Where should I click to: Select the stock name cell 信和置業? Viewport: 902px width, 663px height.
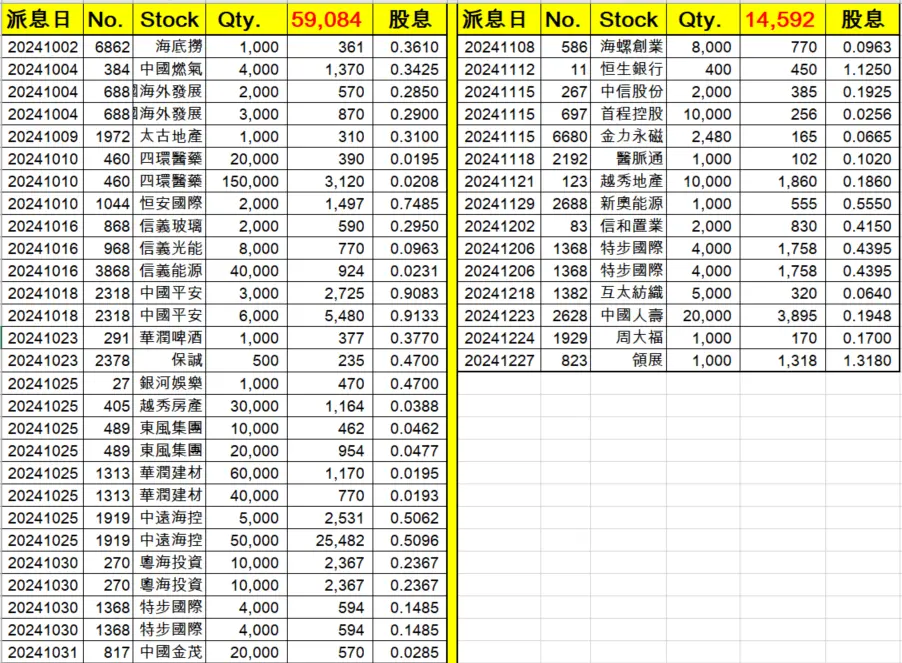pyautogui.click(x=628, y=226)
